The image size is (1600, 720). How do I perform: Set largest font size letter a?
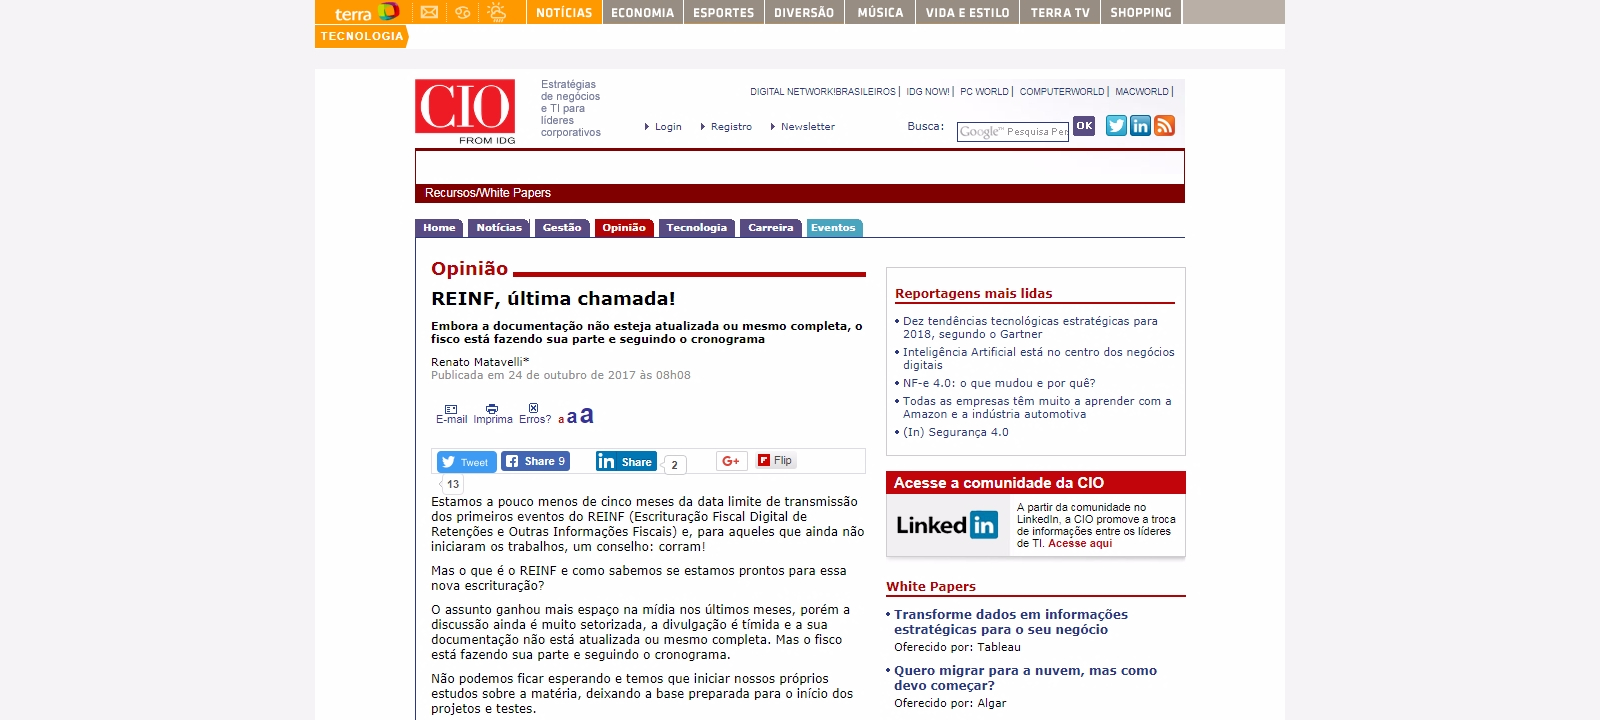[x=587, y=414]
